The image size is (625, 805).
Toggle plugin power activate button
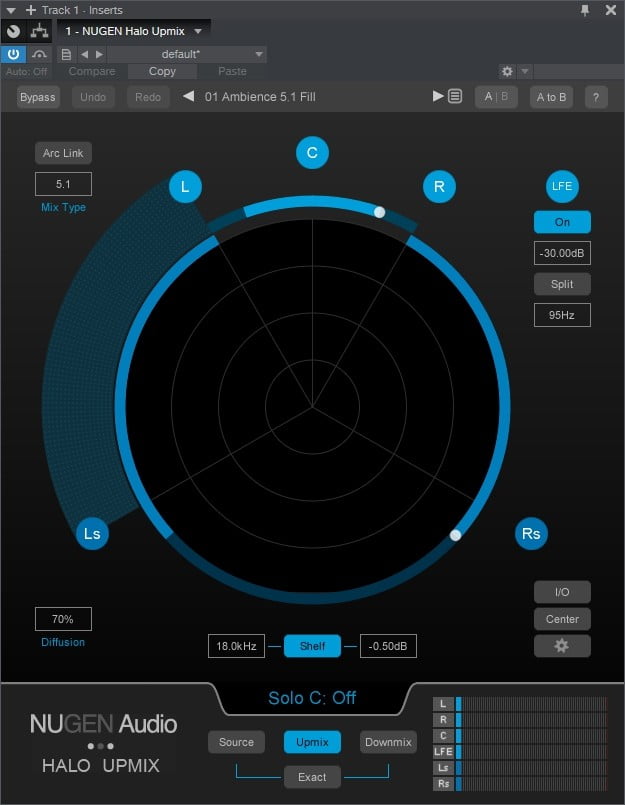click(x=13, y=54)
